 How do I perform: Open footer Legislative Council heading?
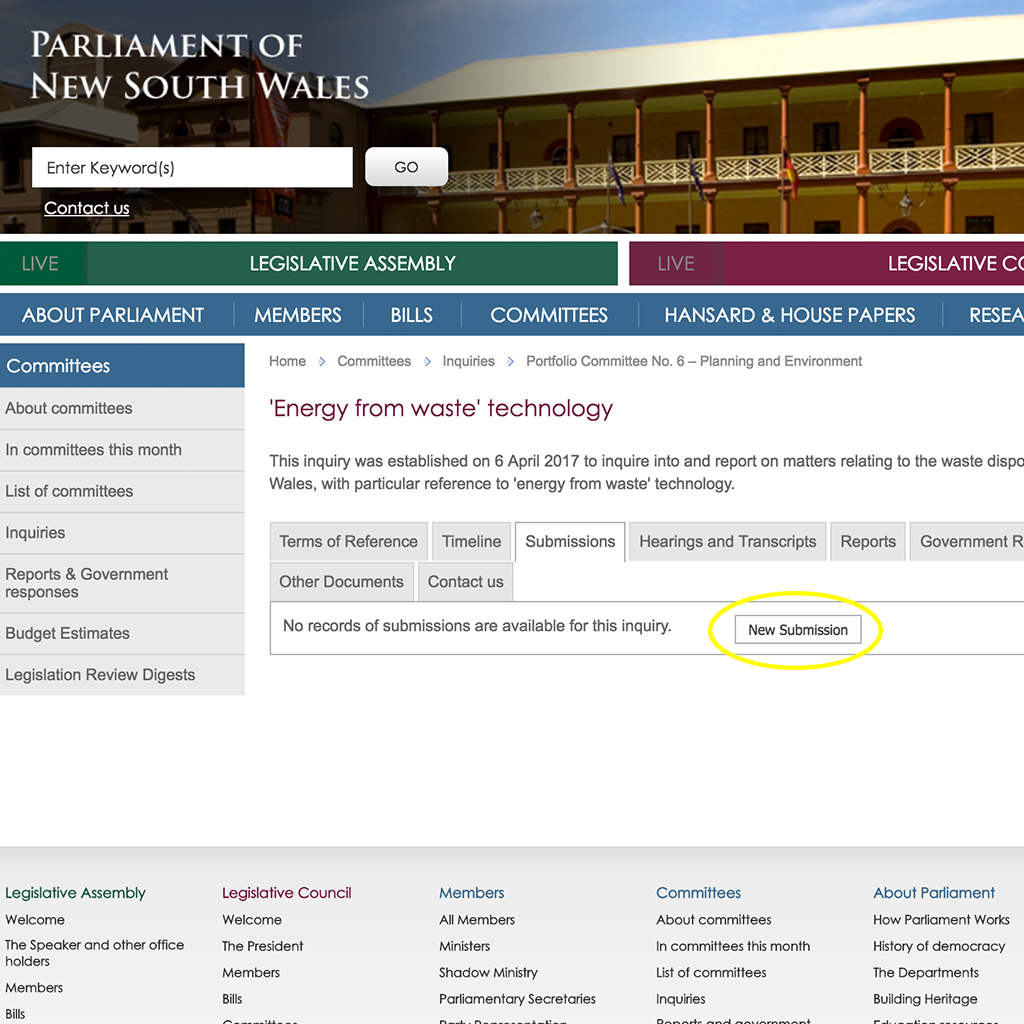pos(287,893)
